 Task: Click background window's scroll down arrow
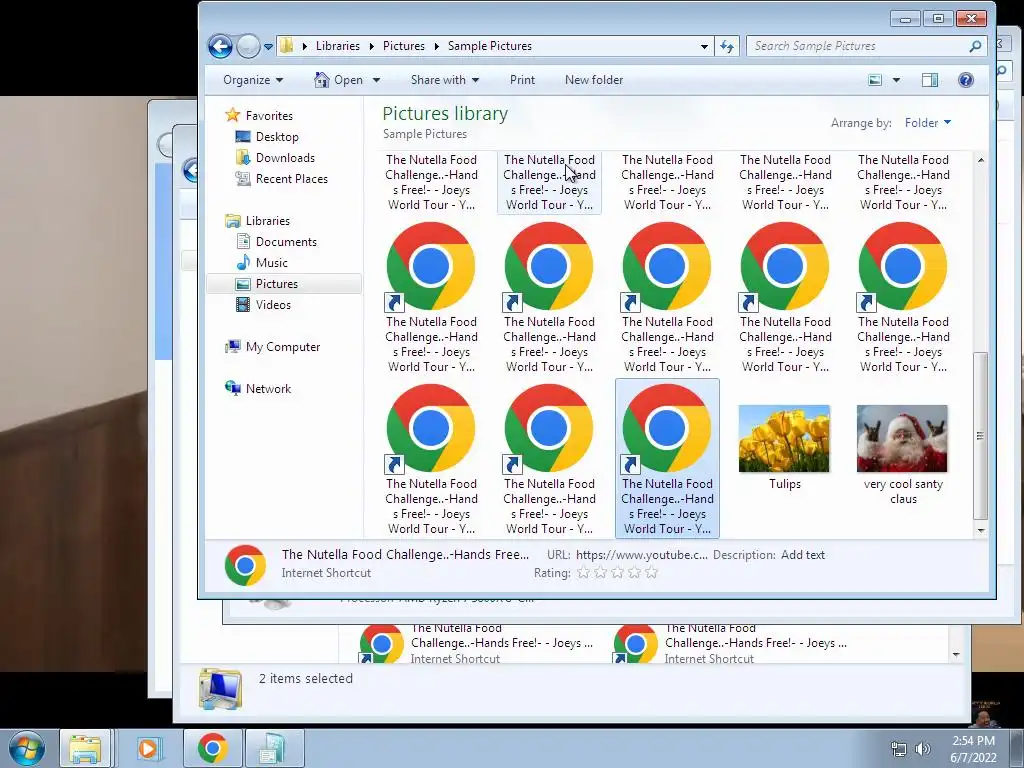click(956, 654)
